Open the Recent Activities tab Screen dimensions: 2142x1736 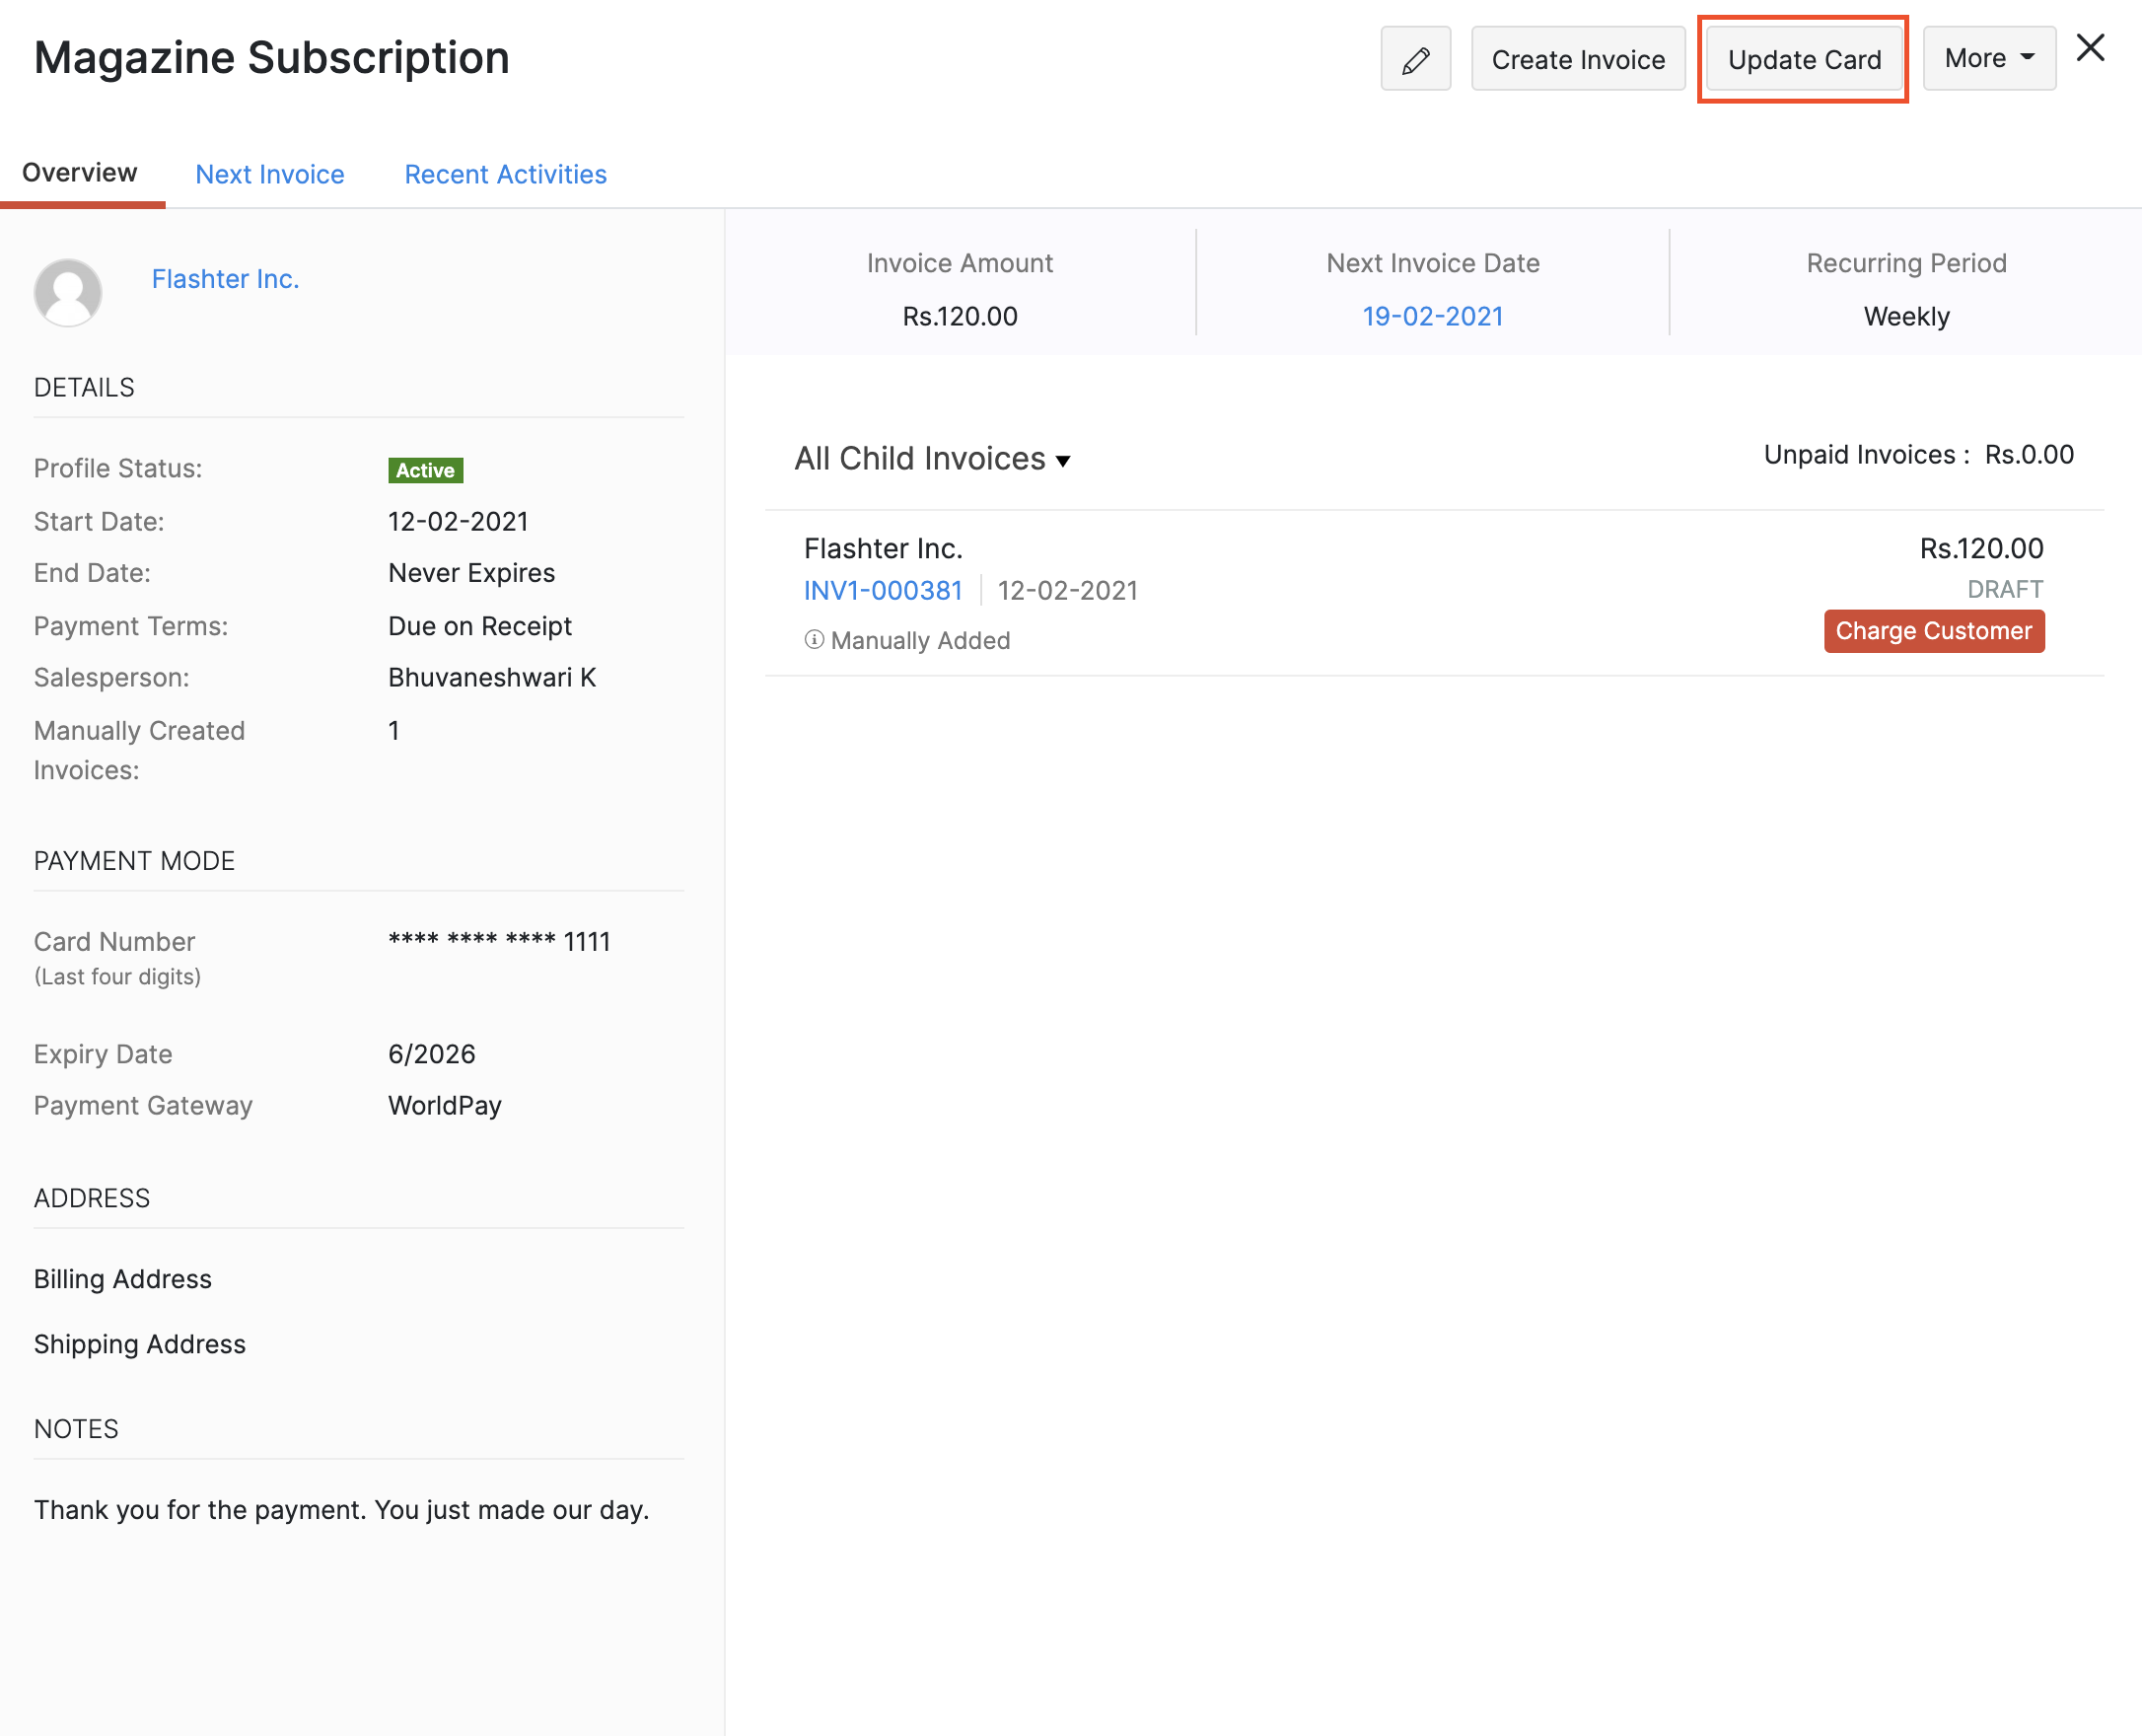click(505, 174)
